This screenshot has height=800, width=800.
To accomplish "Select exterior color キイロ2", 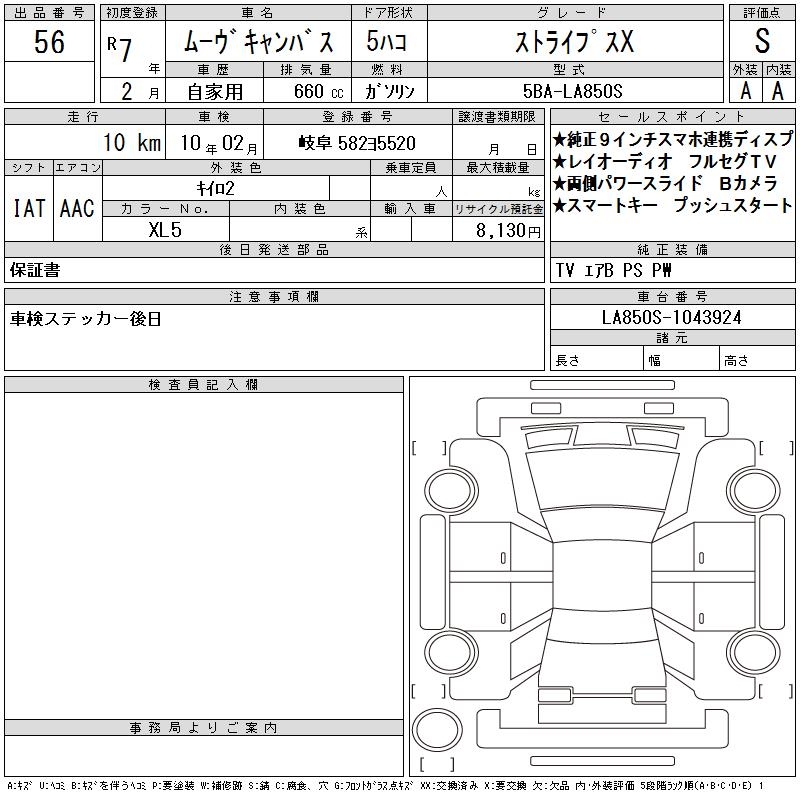I will (x=215, y=189).
